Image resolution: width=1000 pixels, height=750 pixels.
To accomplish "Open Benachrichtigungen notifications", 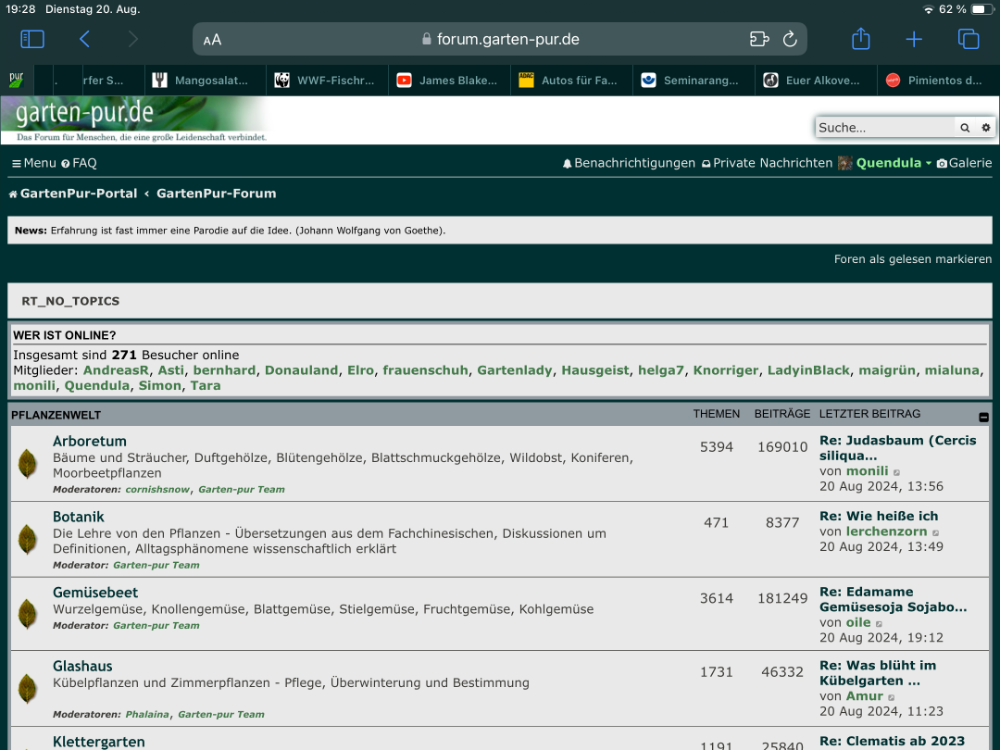I will point(629,163).
